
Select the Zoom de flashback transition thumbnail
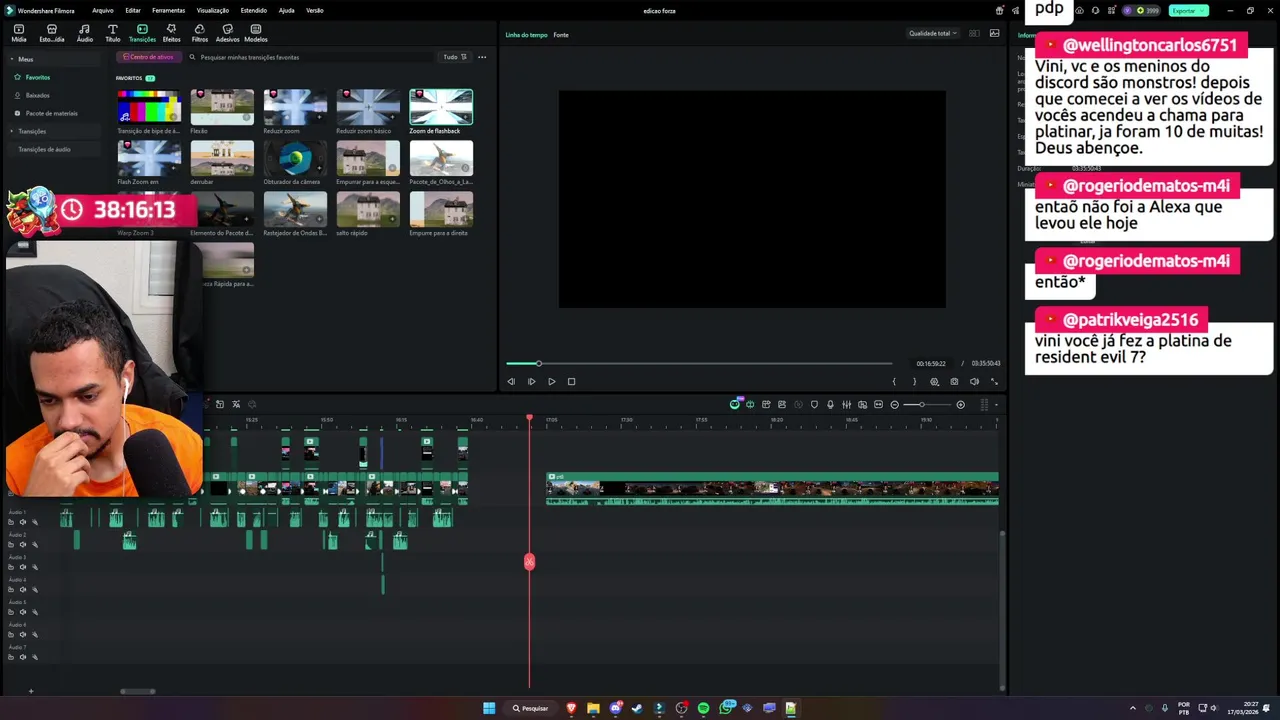tap(441, 107)
